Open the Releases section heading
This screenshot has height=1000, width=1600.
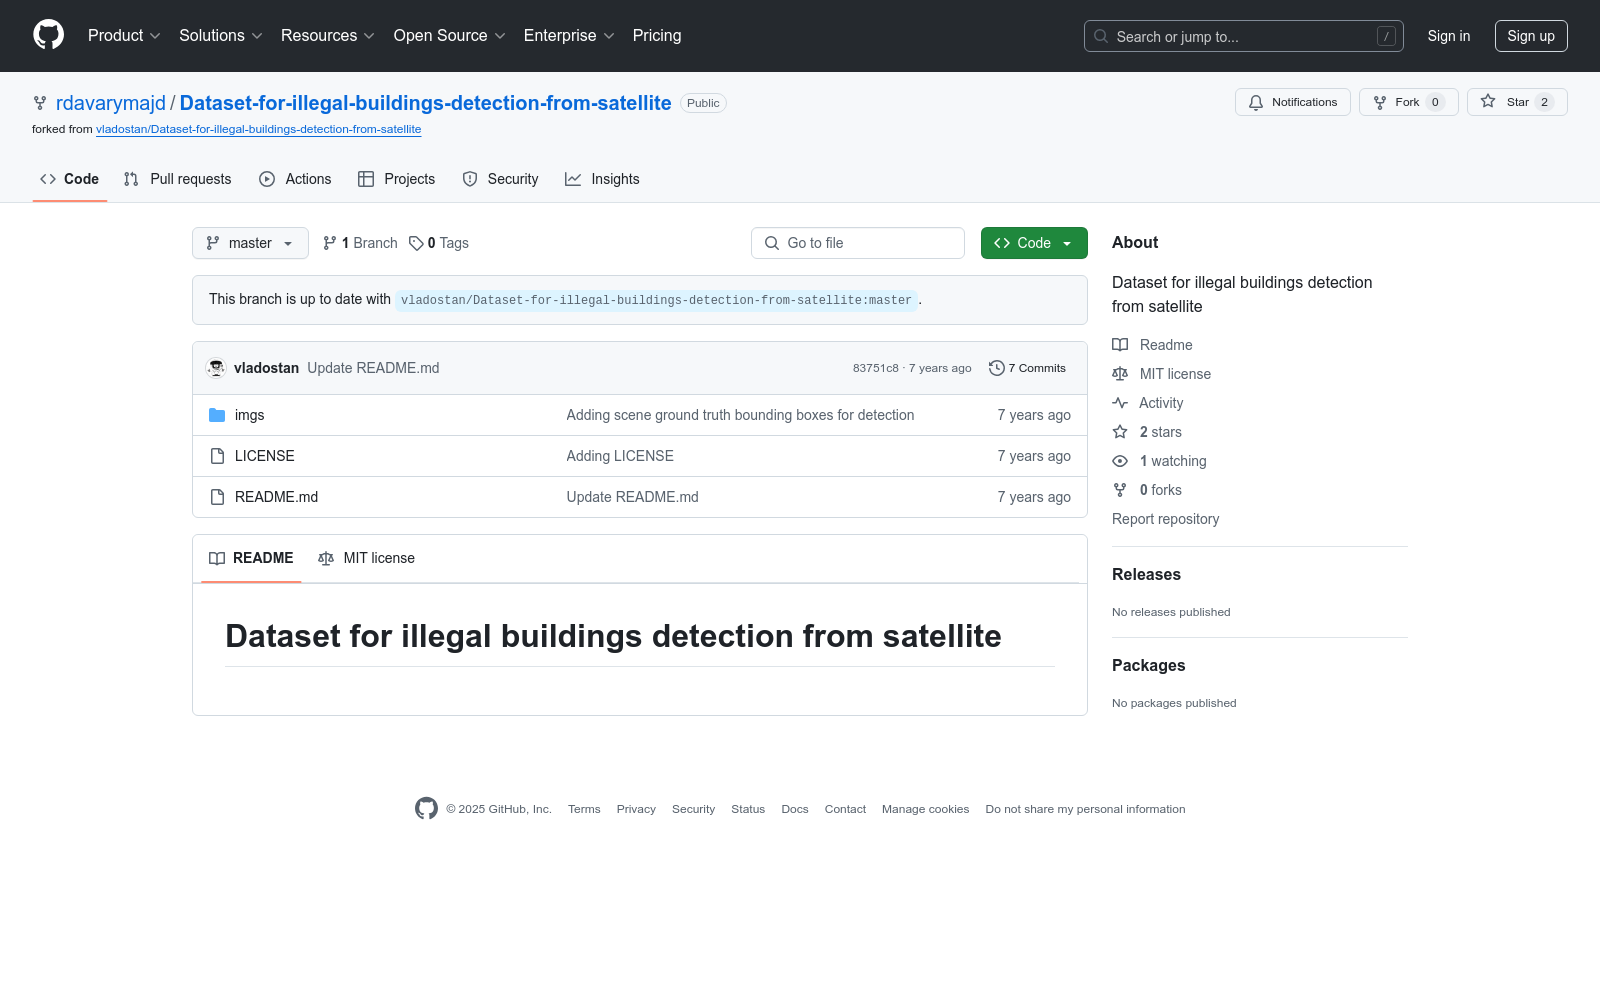tap(1146, 575)
